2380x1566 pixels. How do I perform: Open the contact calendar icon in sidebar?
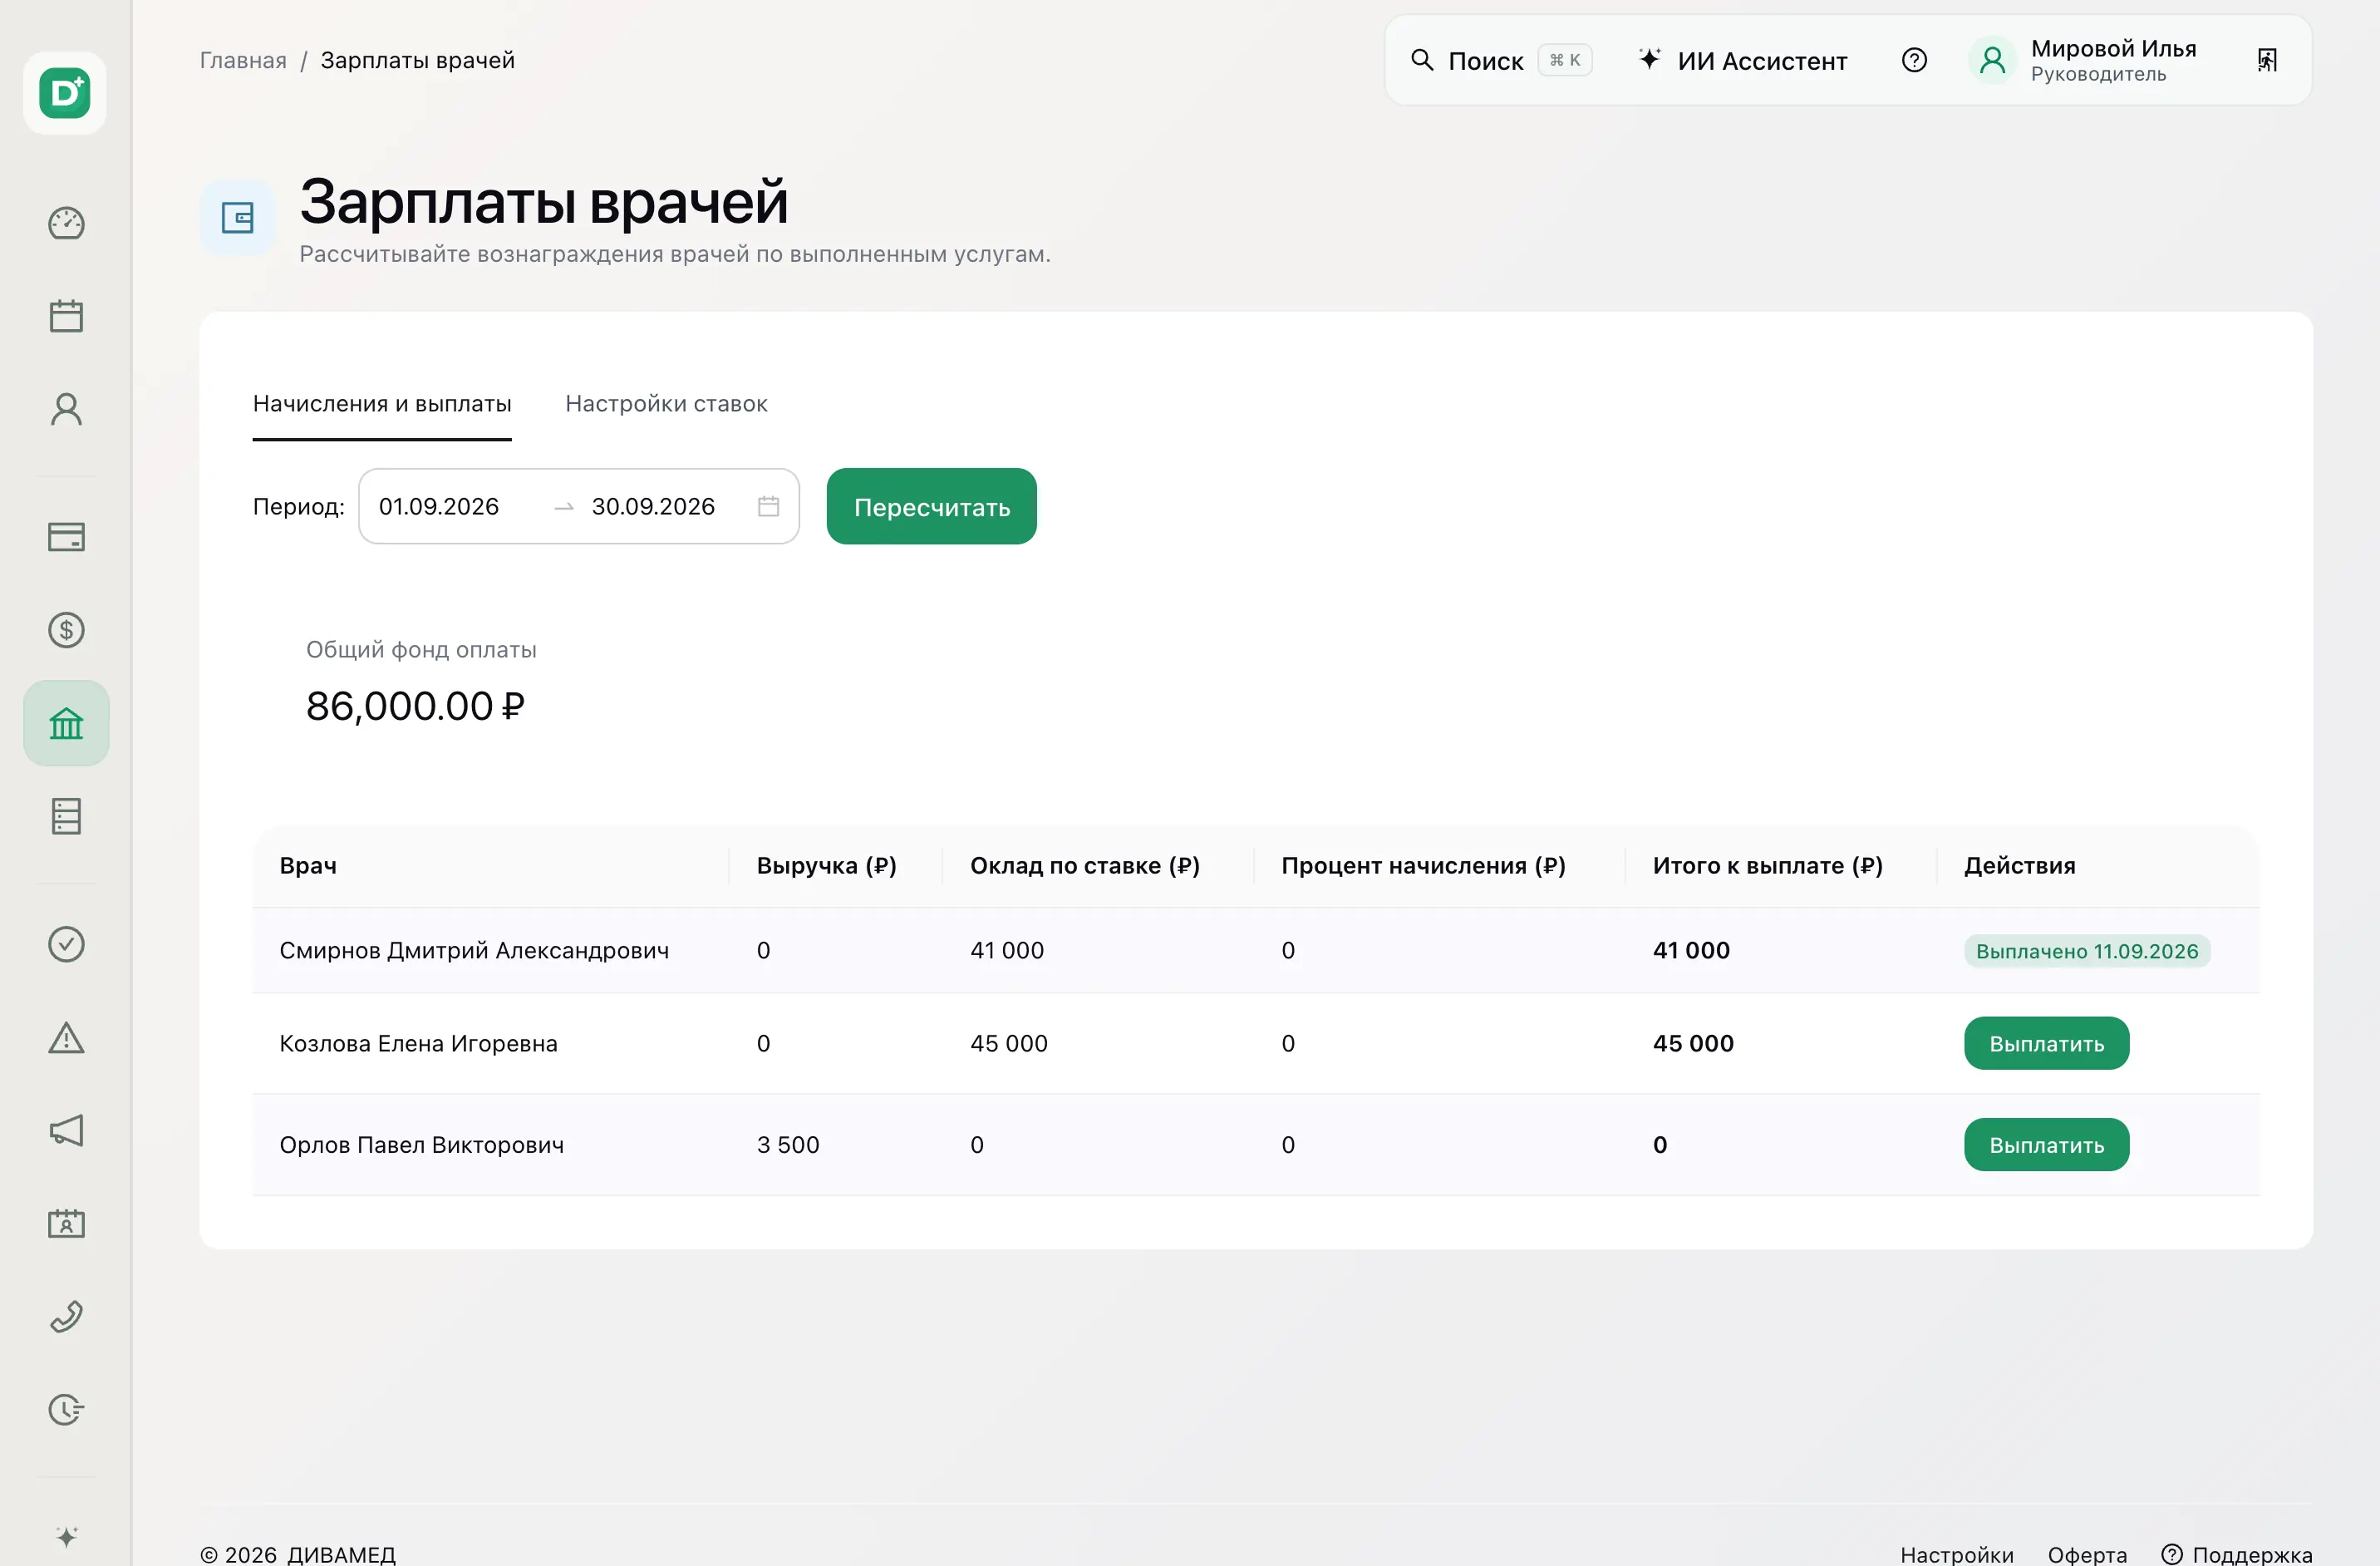coord(66,1223)
